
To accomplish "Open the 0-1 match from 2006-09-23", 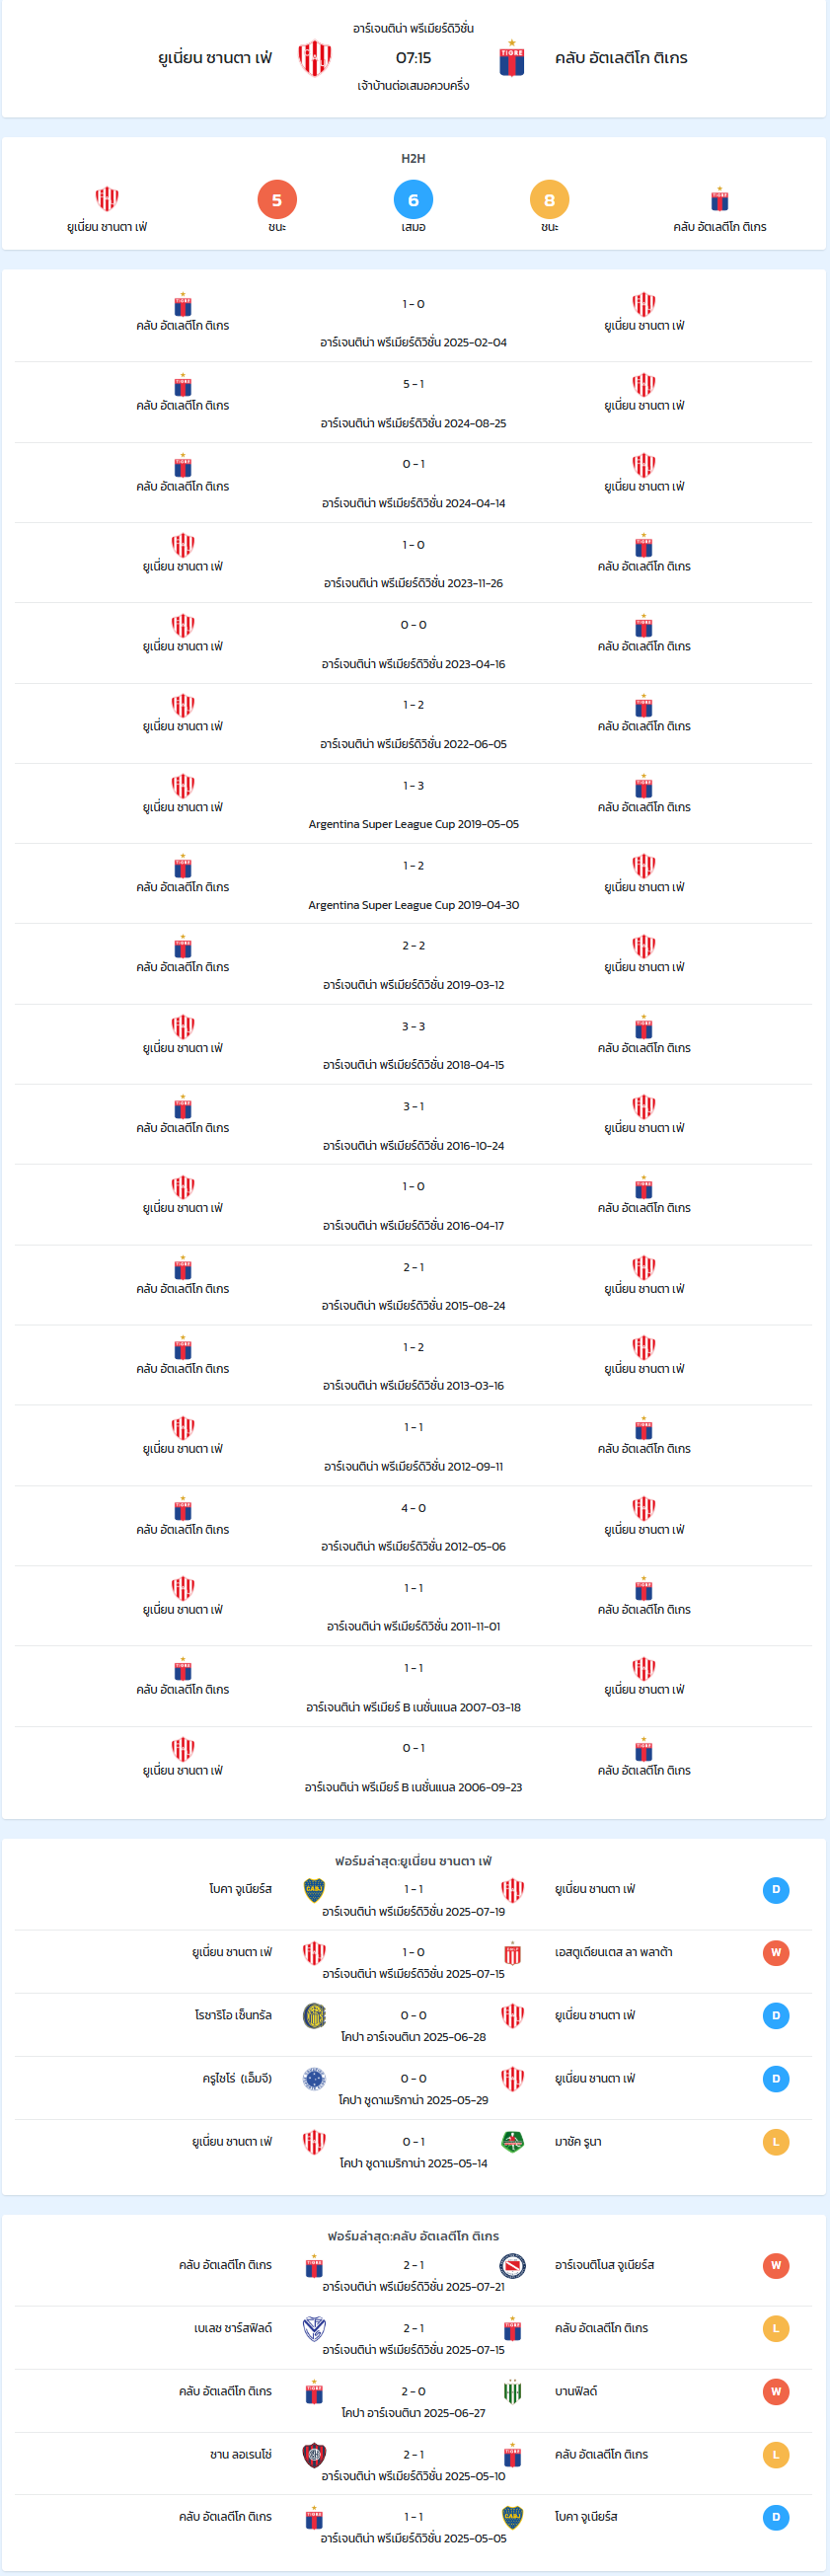I will [413, 1767].
